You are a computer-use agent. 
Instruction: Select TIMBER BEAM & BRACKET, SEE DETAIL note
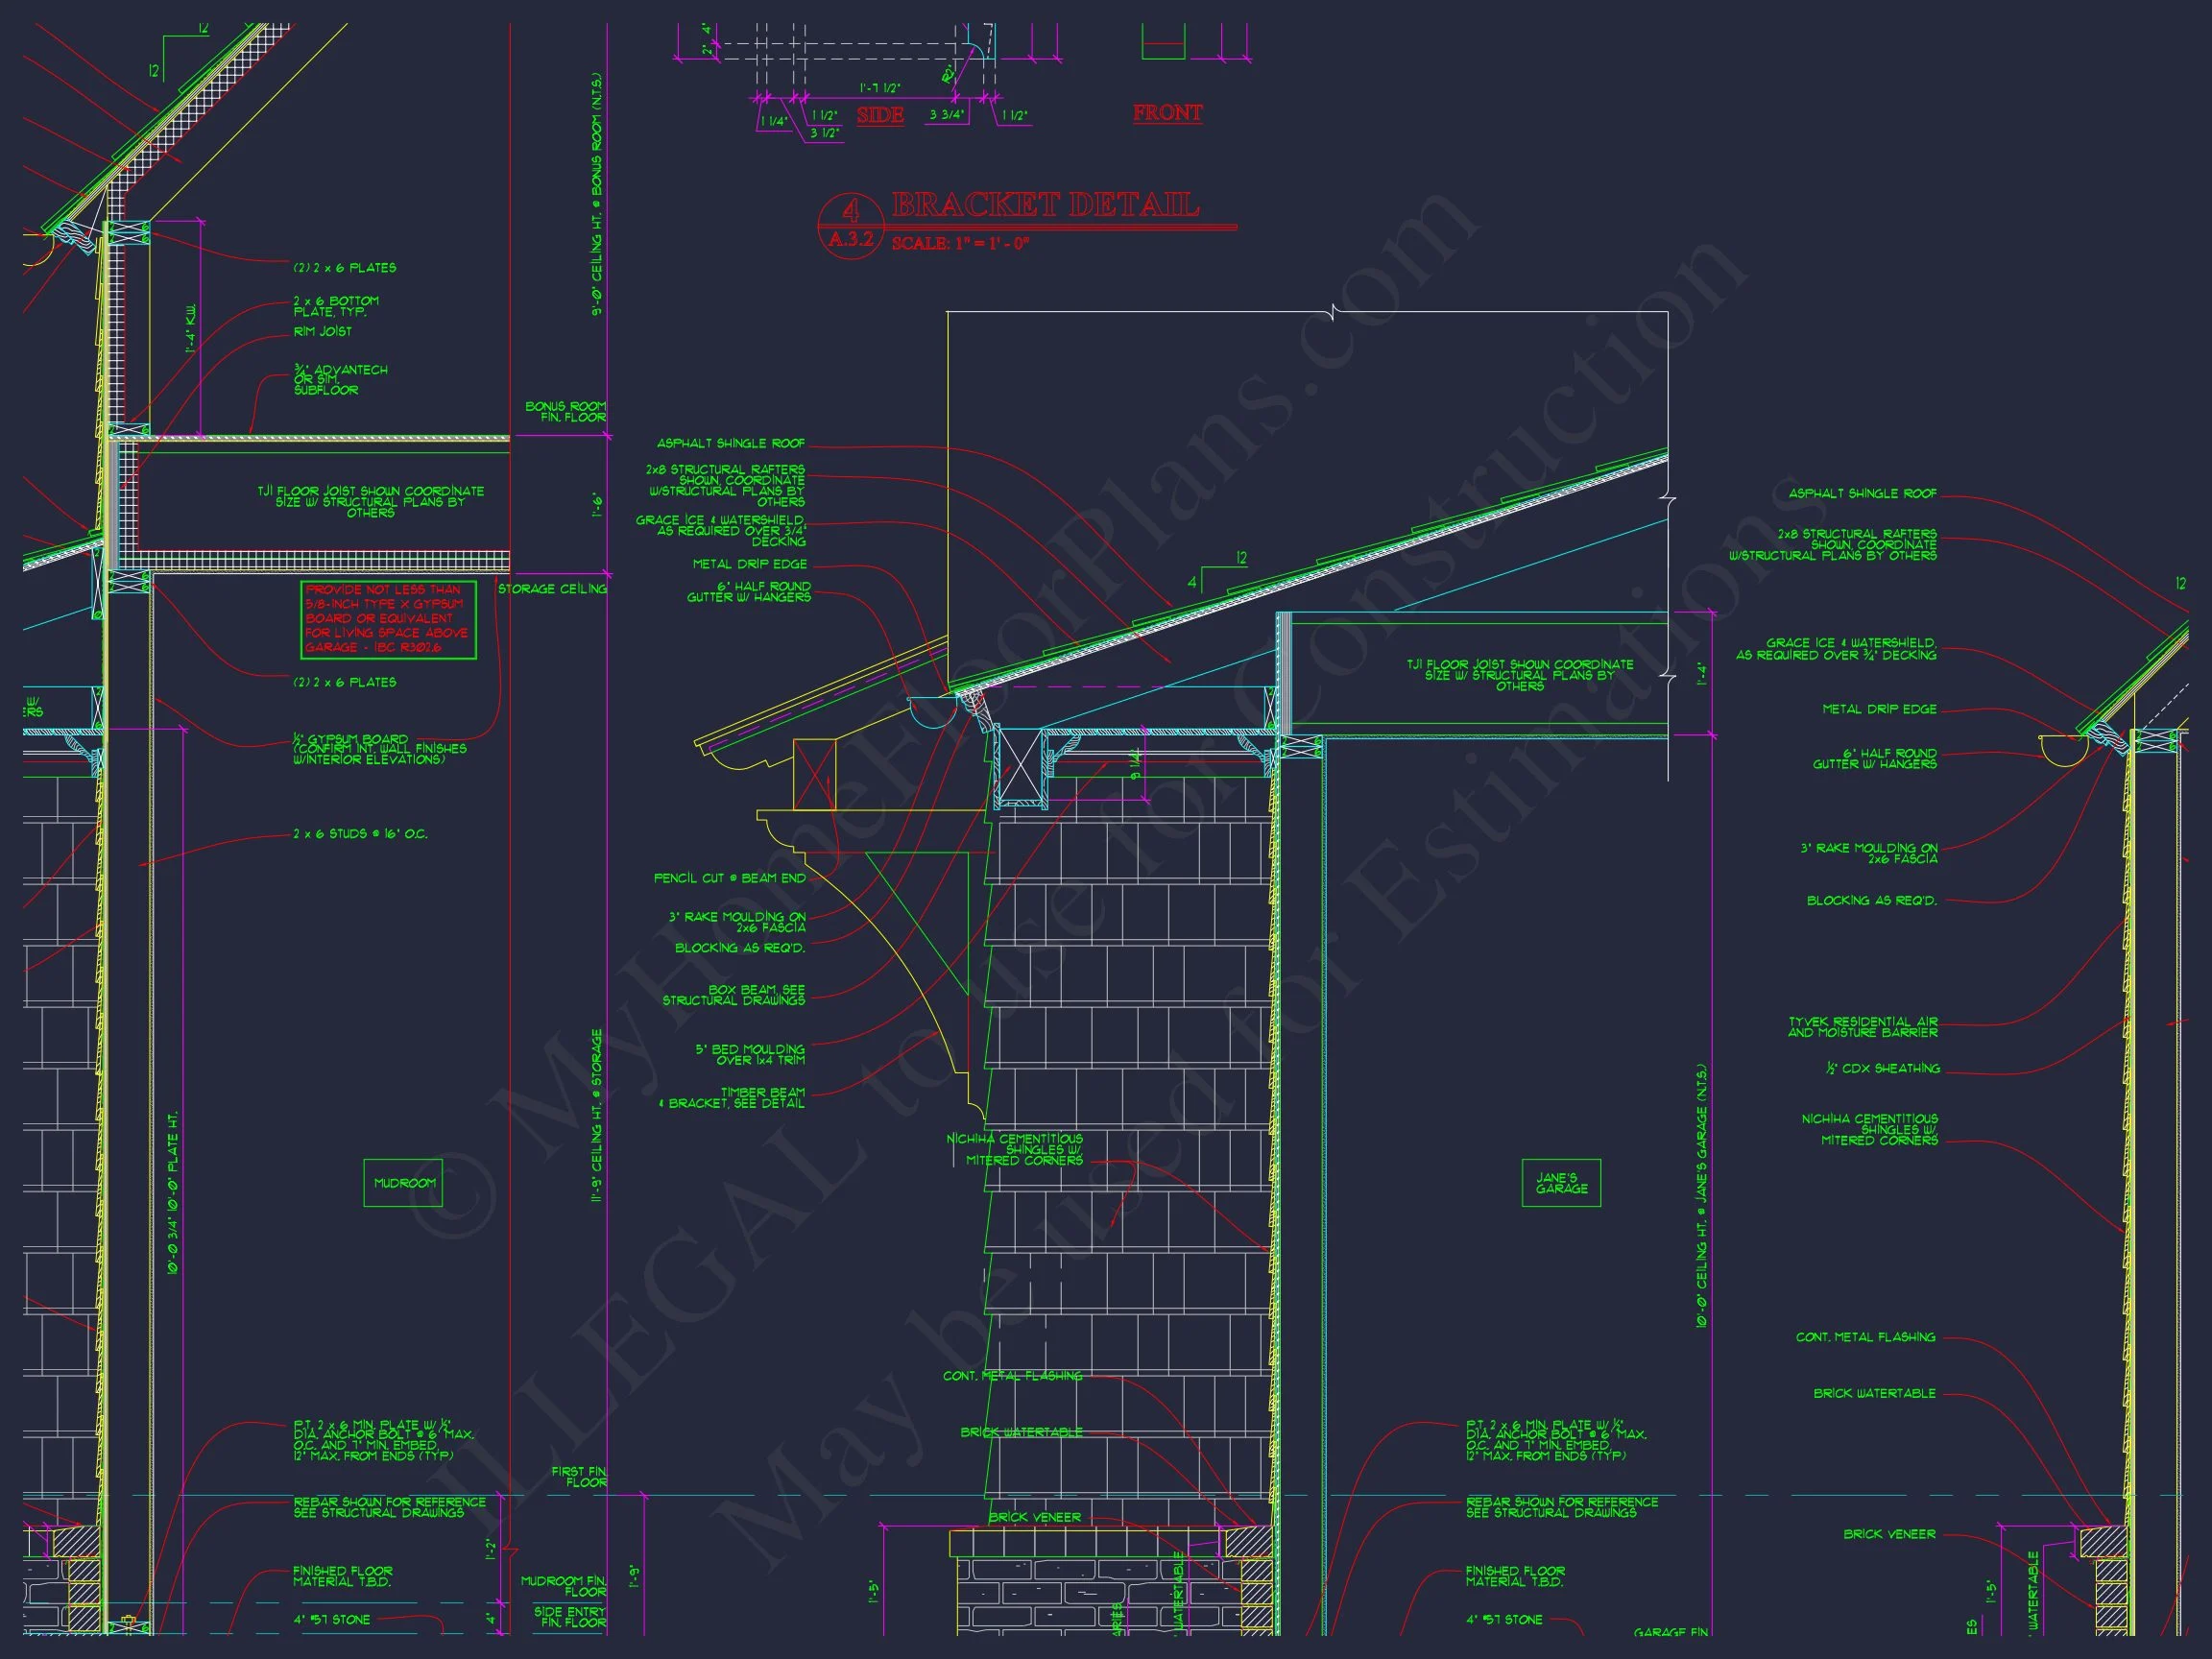tap(732, 1098)
